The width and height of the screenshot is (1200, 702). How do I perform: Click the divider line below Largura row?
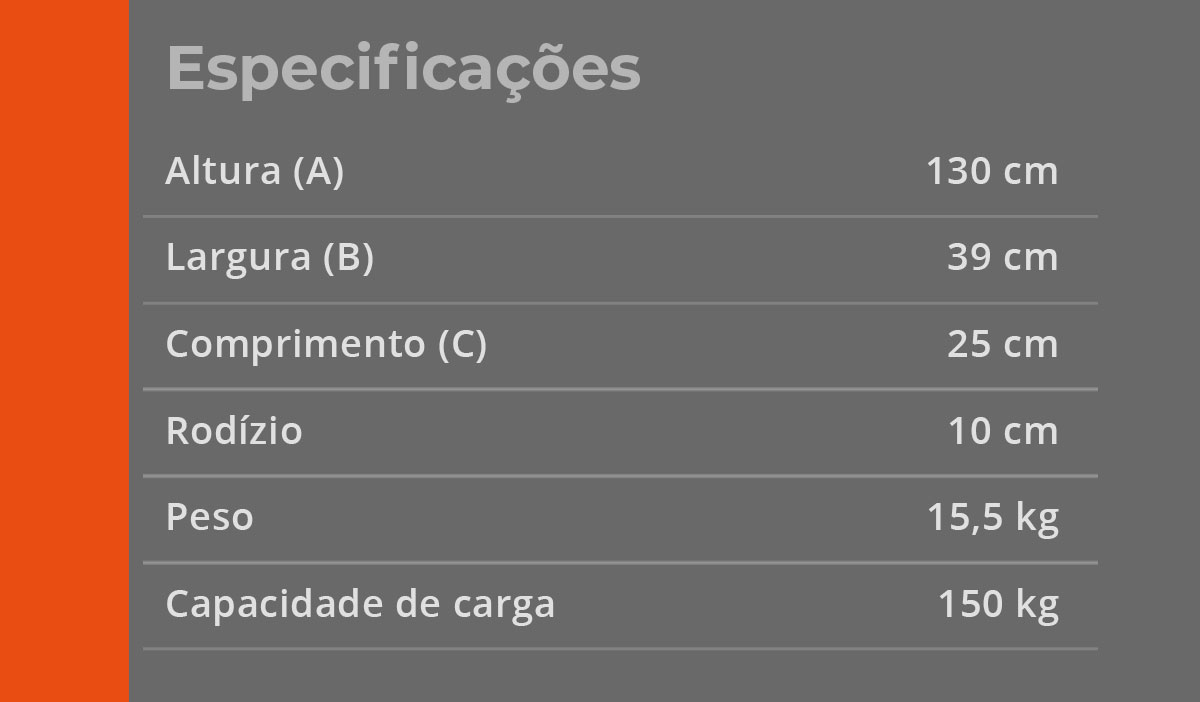click(620, 303)
